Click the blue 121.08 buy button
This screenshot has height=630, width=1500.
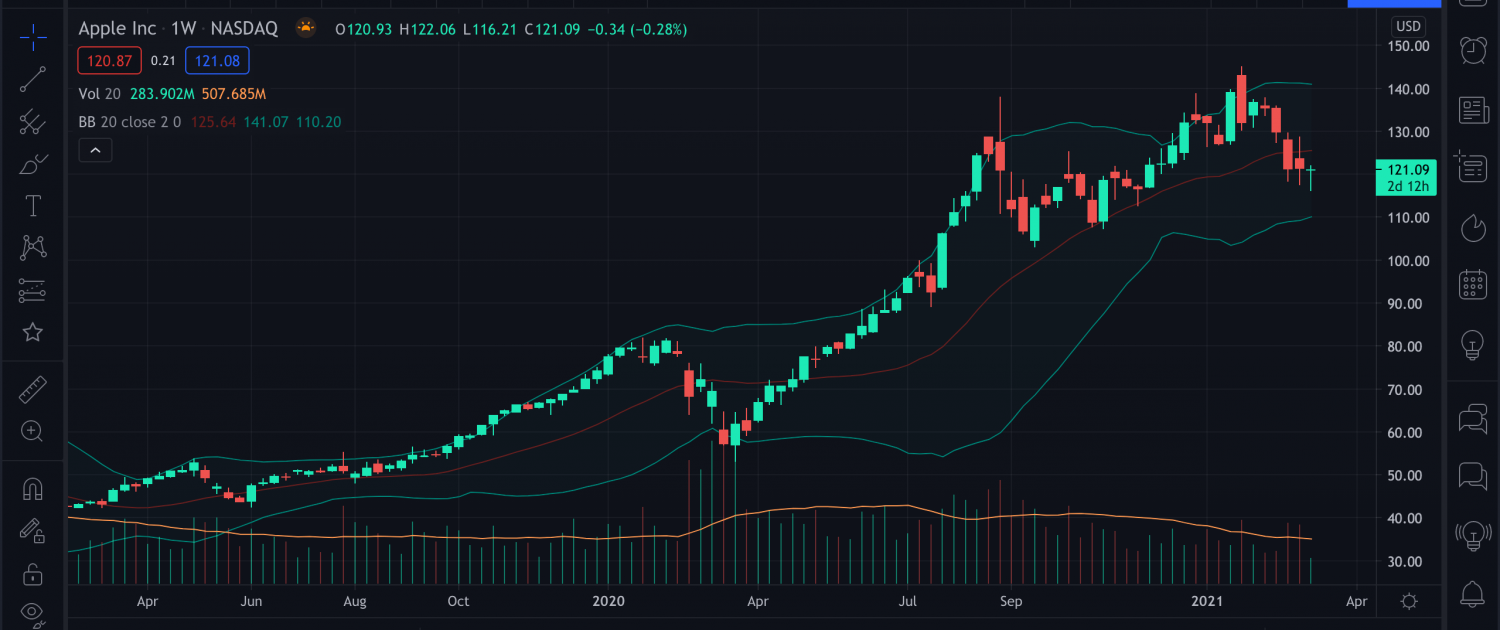216,61
